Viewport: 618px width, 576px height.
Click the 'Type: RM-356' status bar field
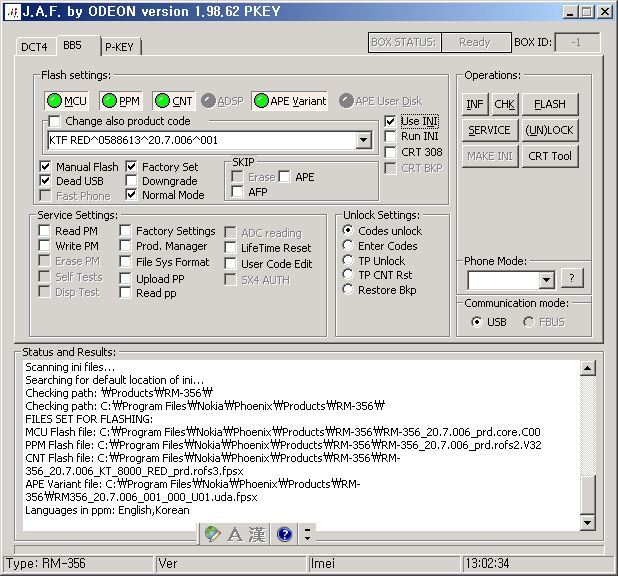78,563
